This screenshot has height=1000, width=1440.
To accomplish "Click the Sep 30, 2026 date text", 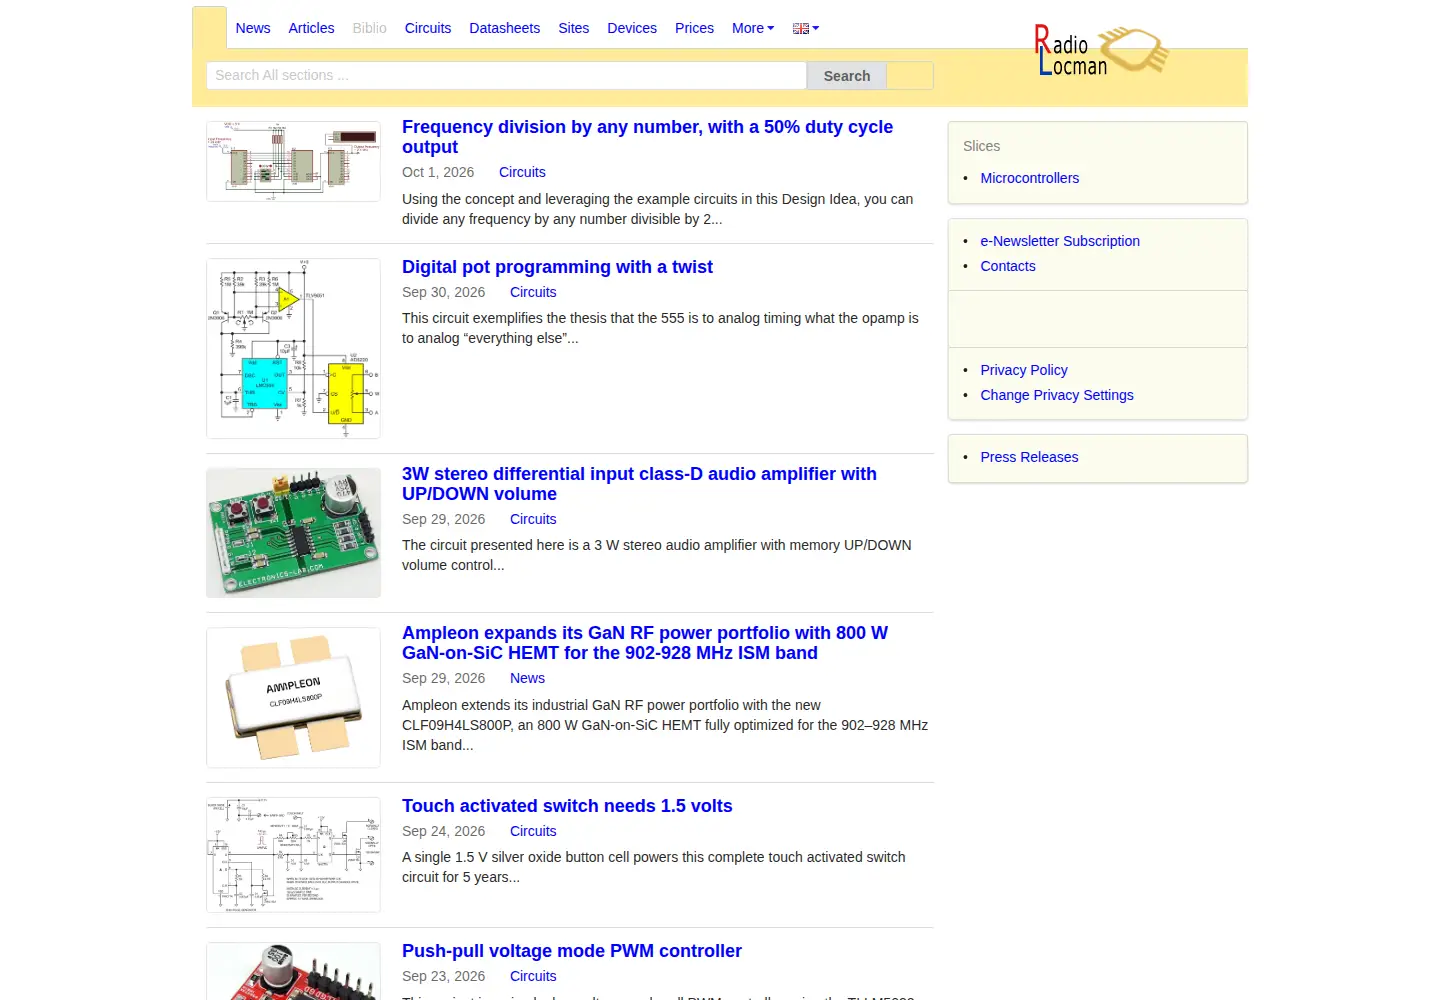I will [x=443, y=292].
